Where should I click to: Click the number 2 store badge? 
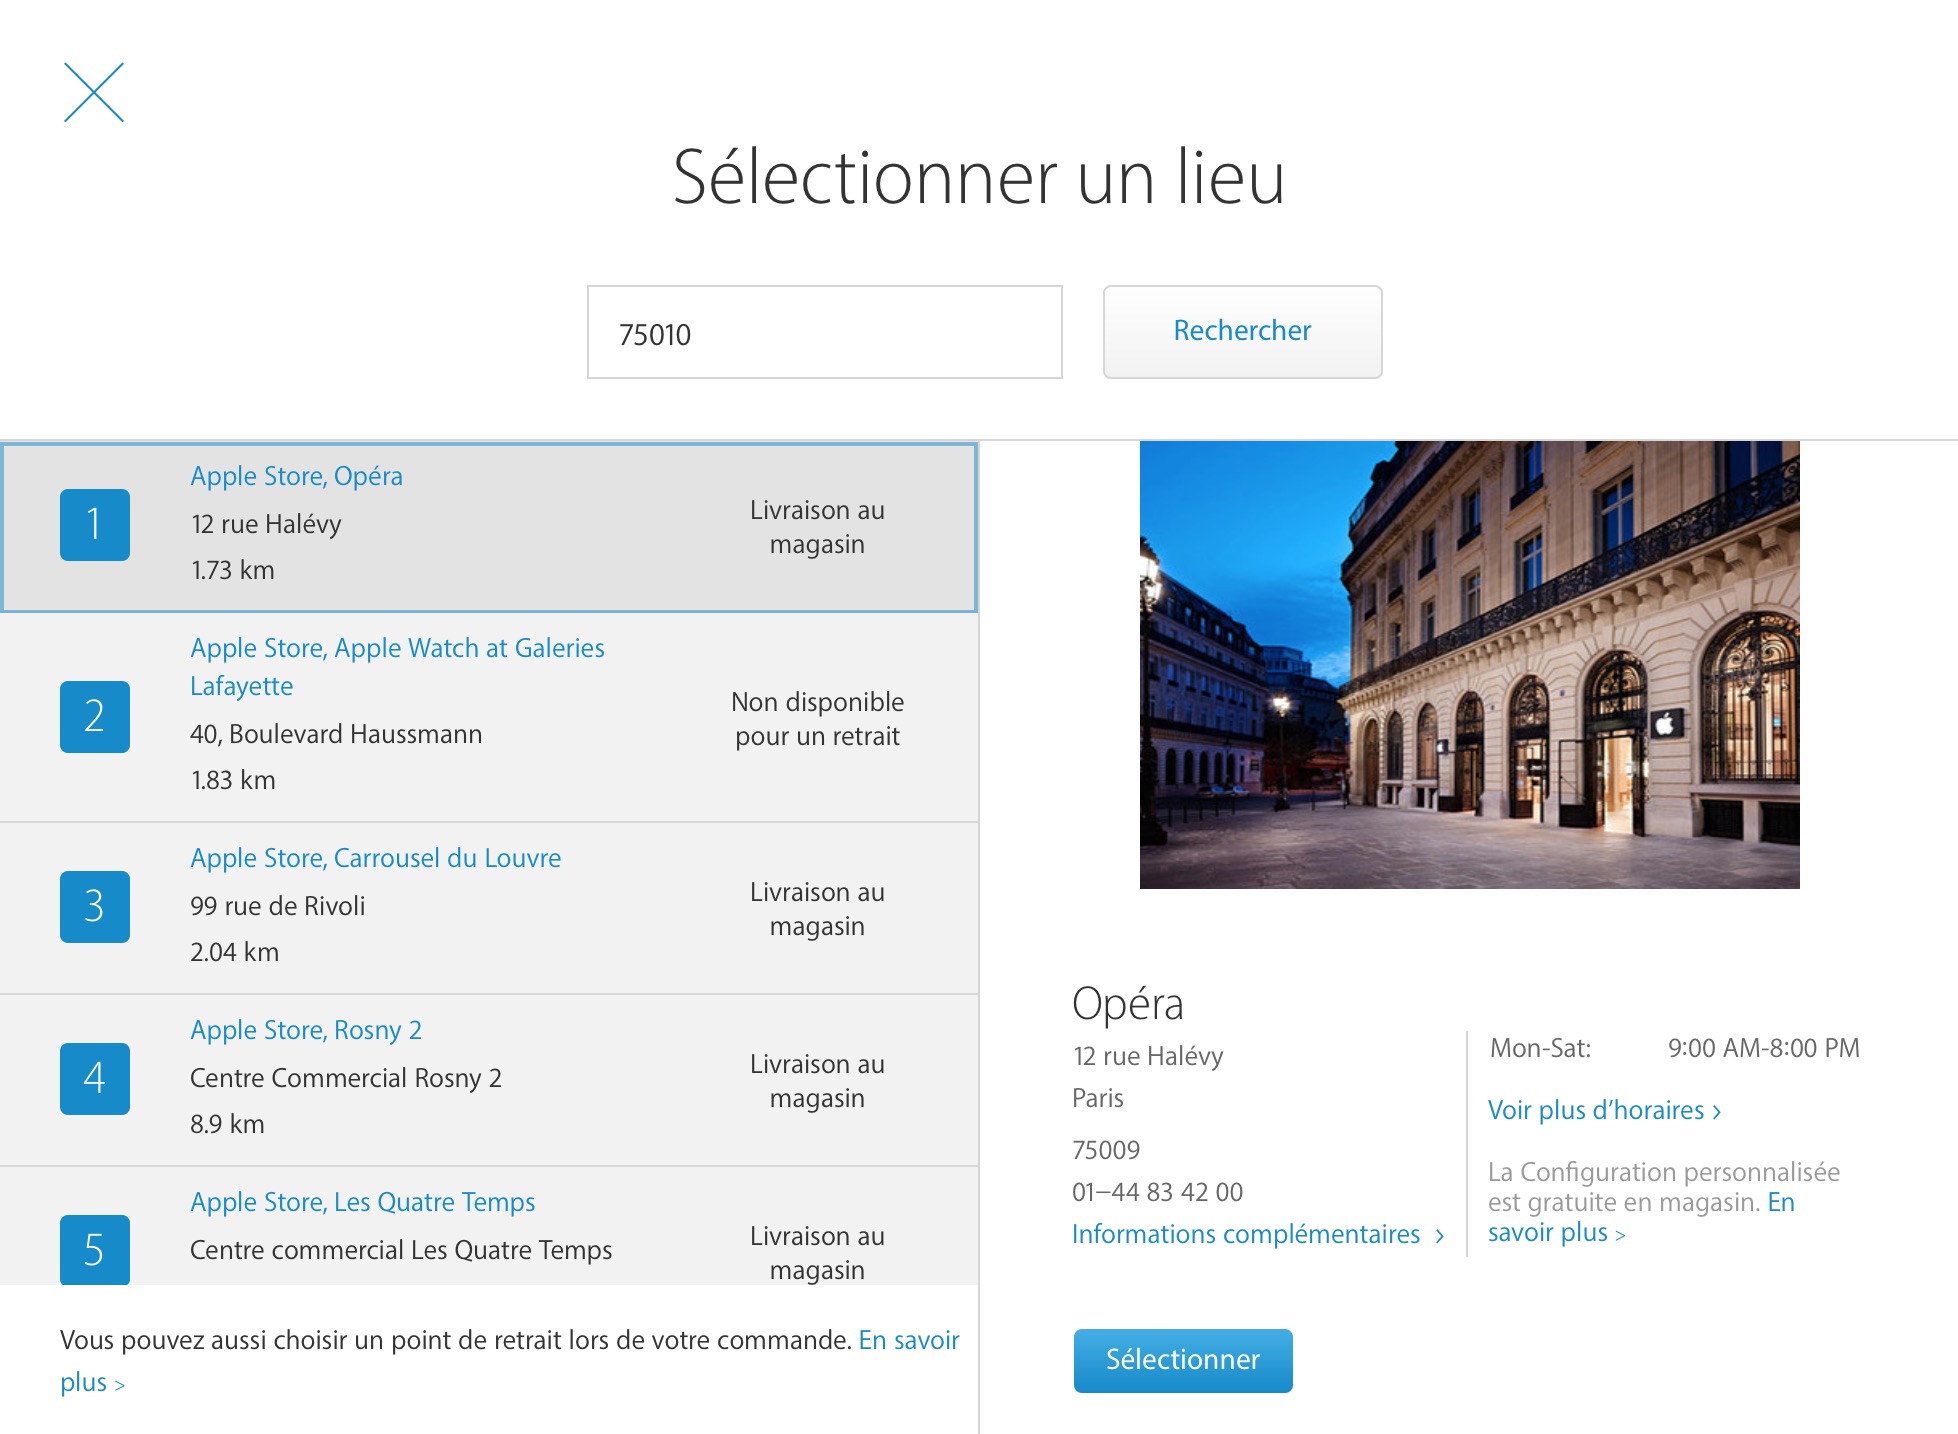coord(95,717)
